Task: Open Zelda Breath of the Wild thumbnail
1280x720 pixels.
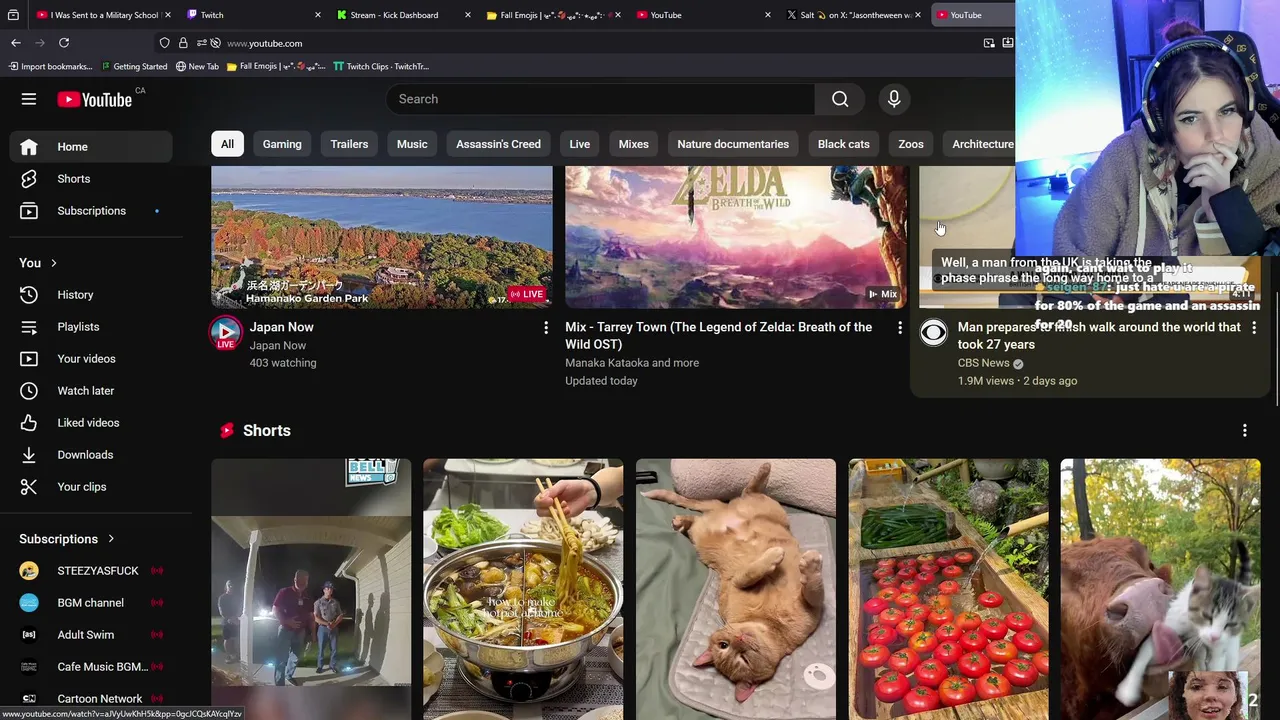Action: (x=735, y=237)
